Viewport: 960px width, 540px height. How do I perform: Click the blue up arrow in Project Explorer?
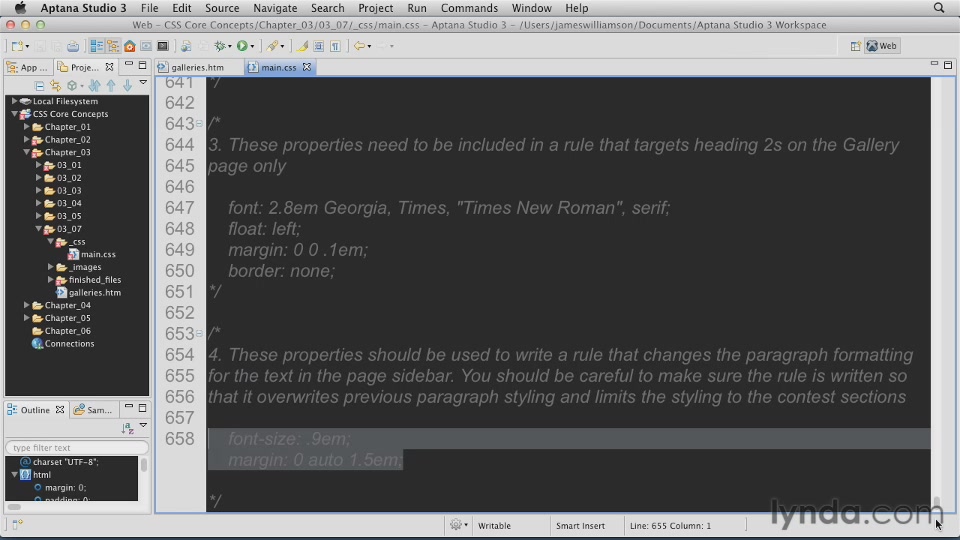click(111, 86)
